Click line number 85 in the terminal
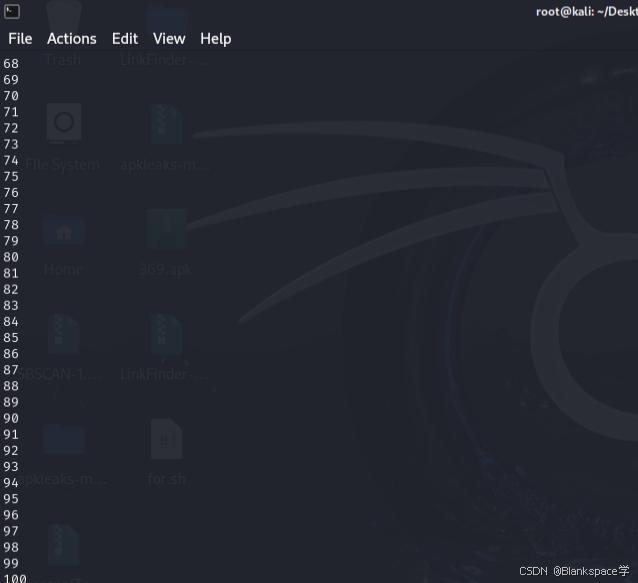 (11, 338)
